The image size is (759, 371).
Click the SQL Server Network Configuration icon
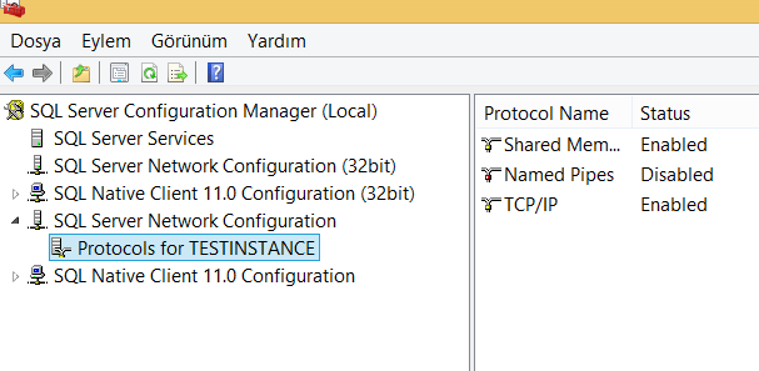[37, 221]
